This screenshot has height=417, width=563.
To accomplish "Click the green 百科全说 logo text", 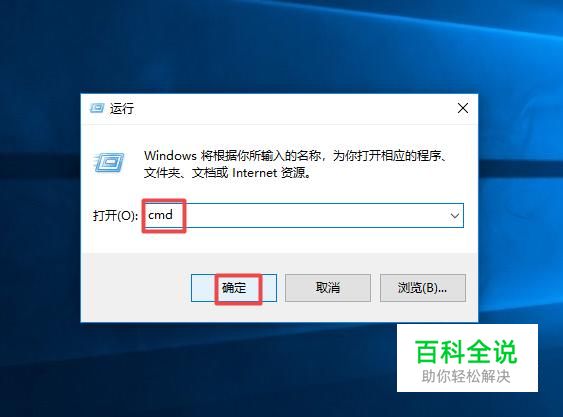I will 466,352.
